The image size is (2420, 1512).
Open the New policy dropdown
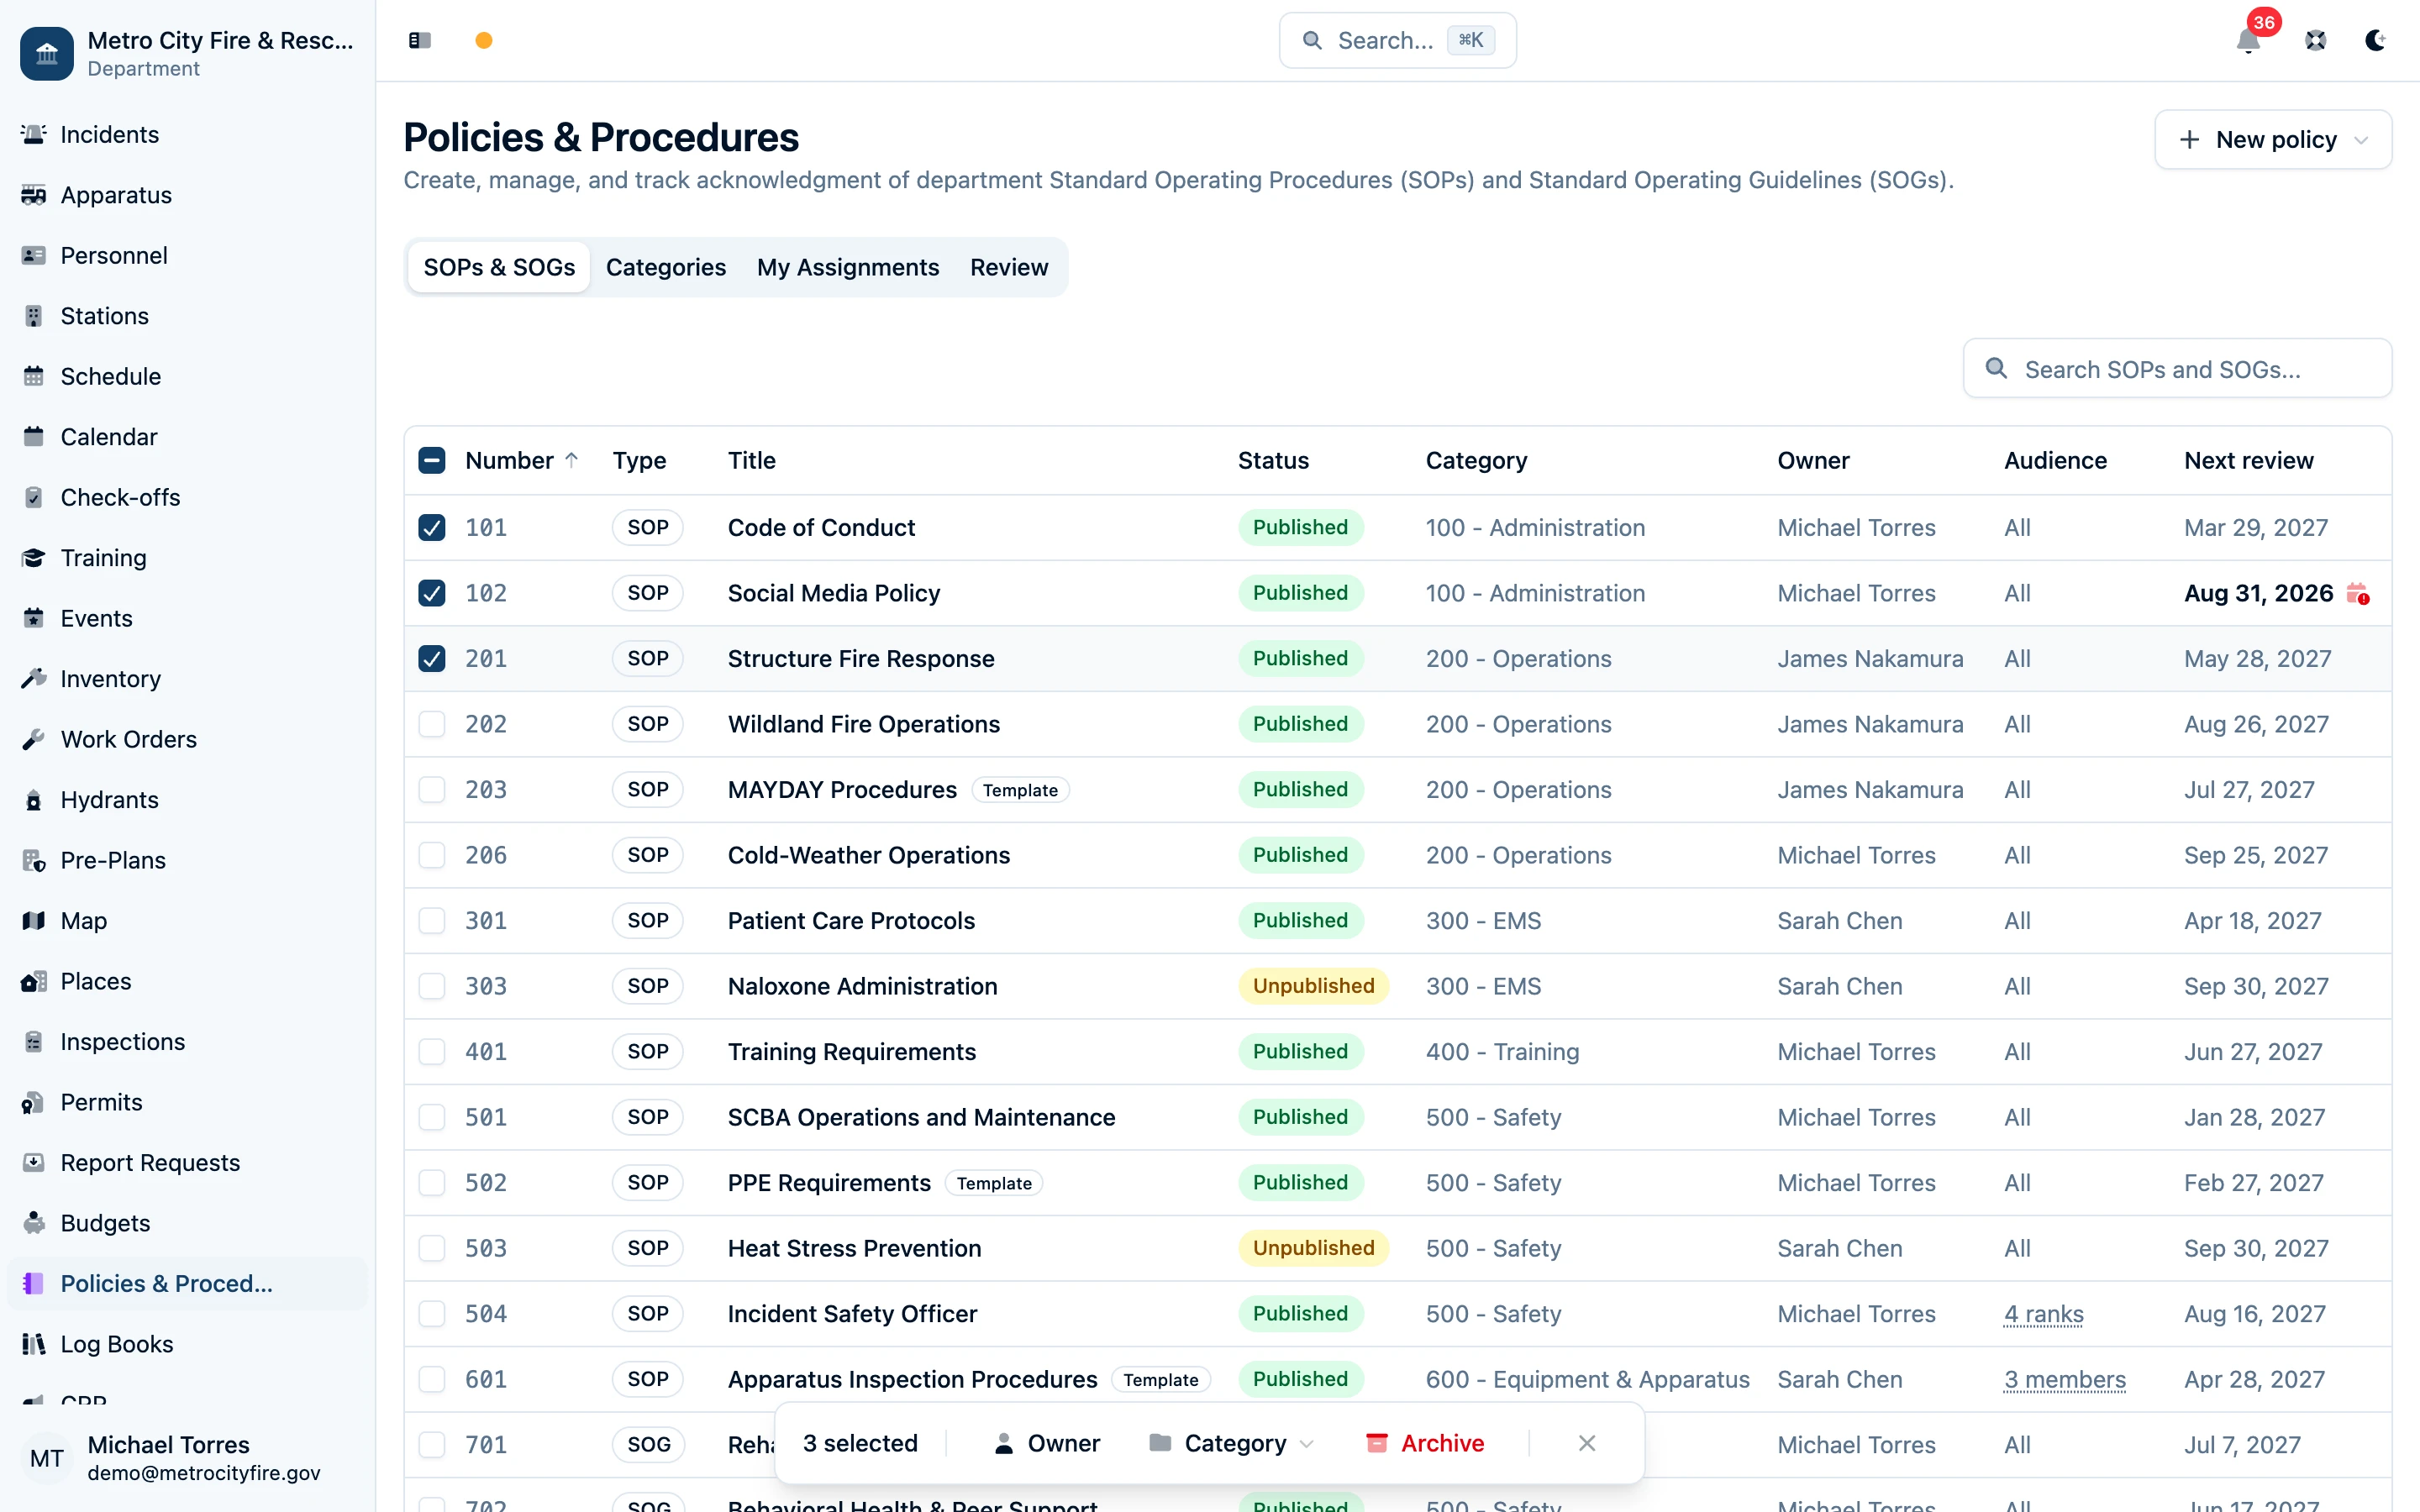(x=2272, y=140)
